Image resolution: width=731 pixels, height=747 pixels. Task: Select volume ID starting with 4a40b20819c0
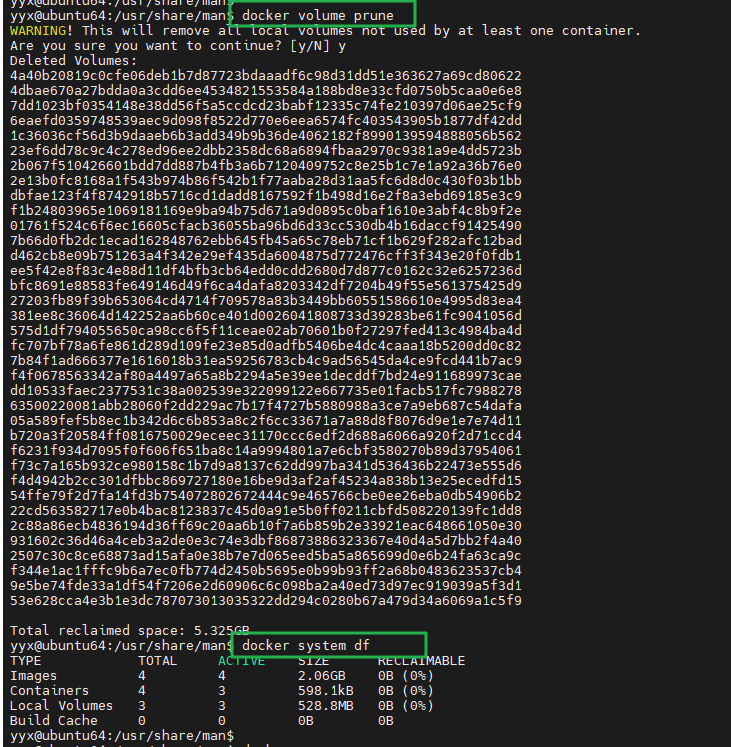click(x=266, y=76)
